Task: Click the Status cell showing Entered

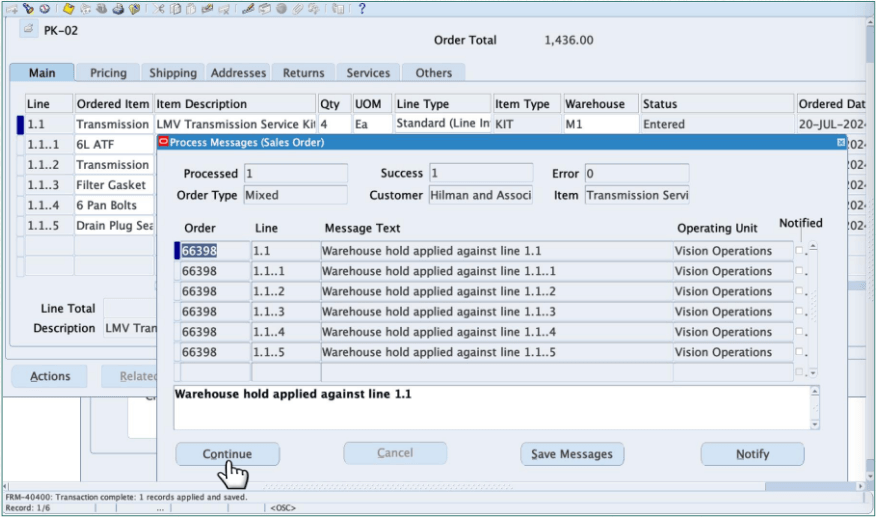Action: 717,124
